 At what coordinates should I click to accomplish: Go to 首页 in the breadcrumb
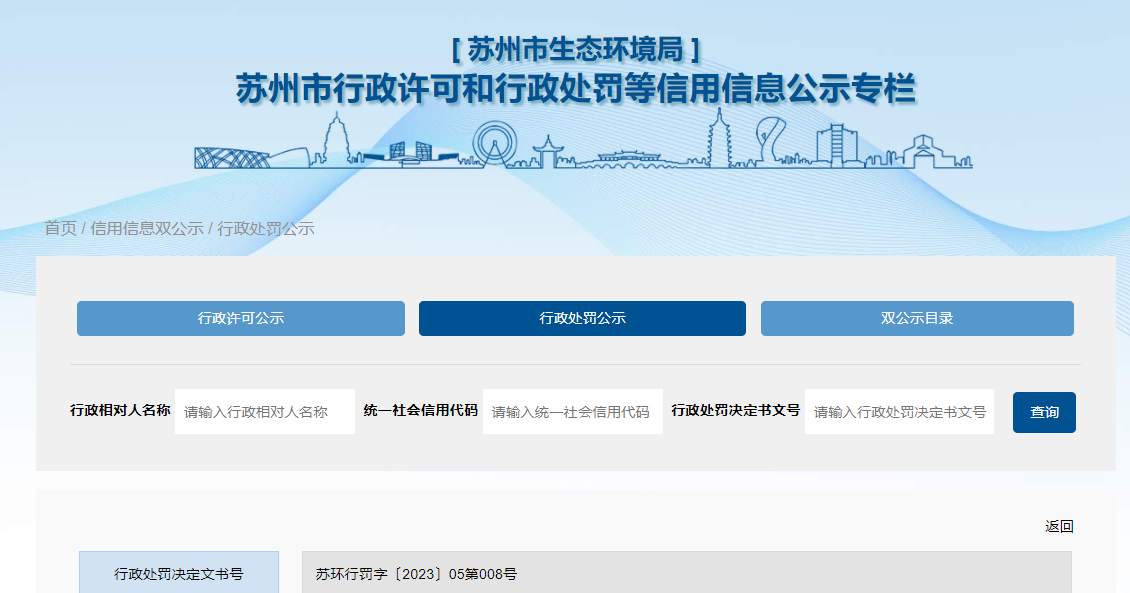click(61, 228)
